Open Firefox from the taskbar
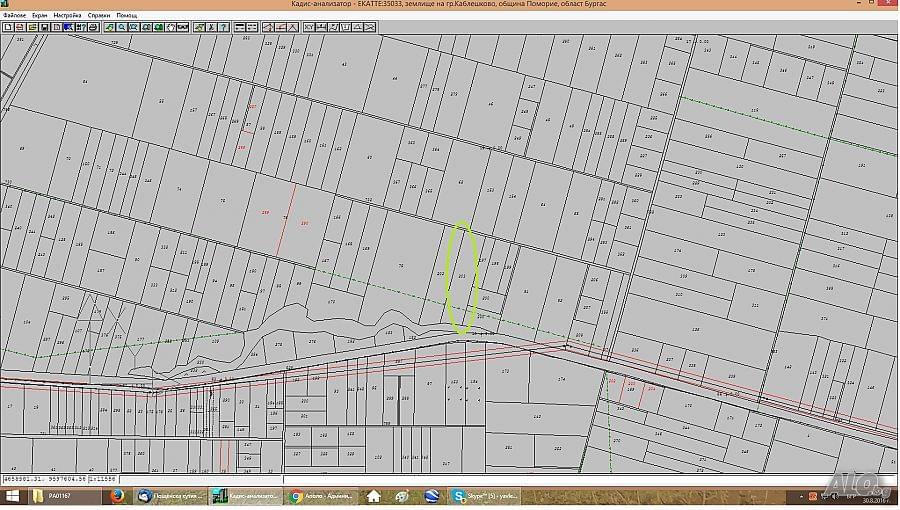The height and width of the screenshot is (510, 900). click(116, 496)
